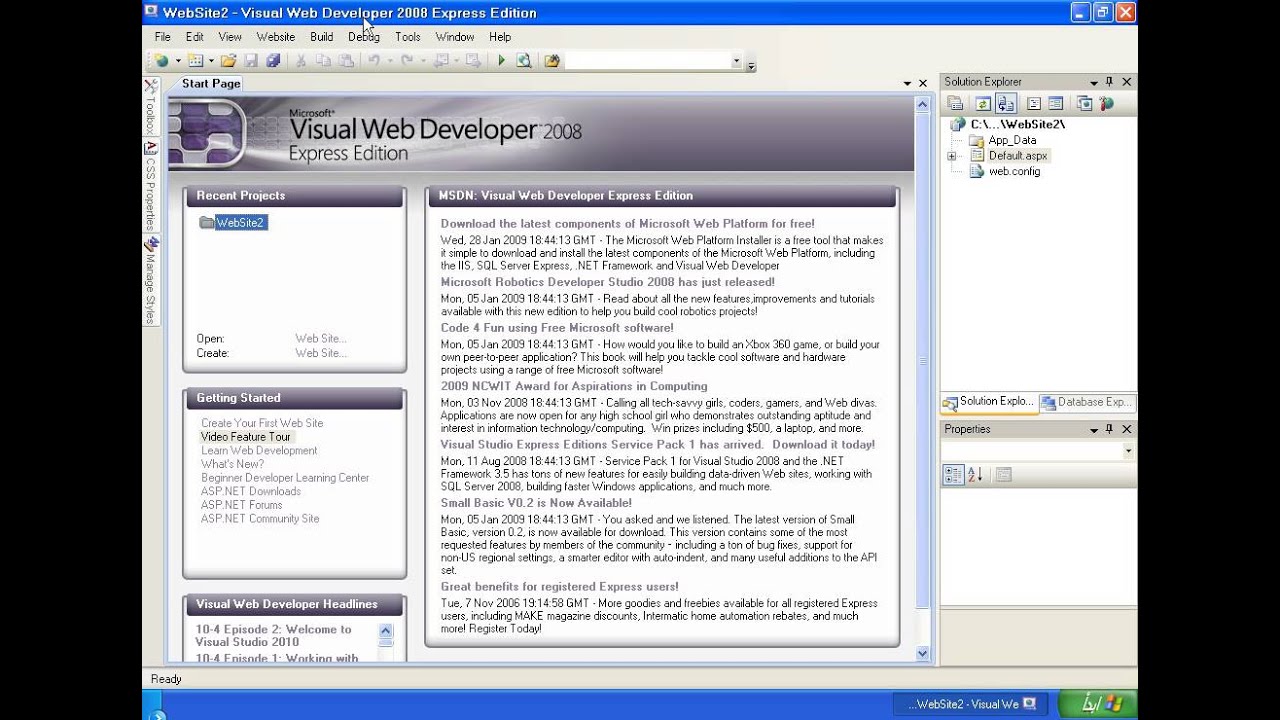The image size is (1280, 720).
Task: Toggle Categorized view in Properties panel
Action: click(x=953, y=475)
